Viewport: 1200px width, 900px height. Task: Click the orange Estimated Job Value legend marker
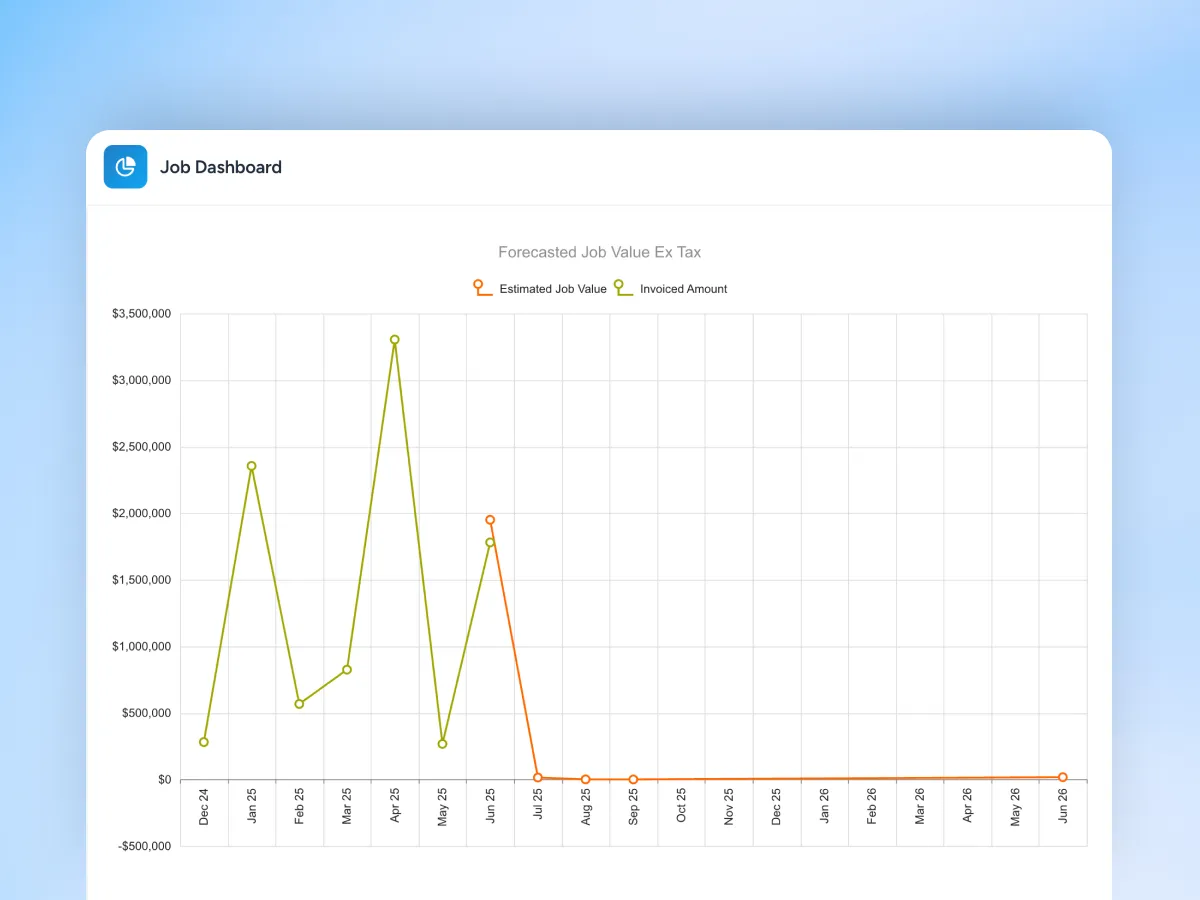[482, 288]
